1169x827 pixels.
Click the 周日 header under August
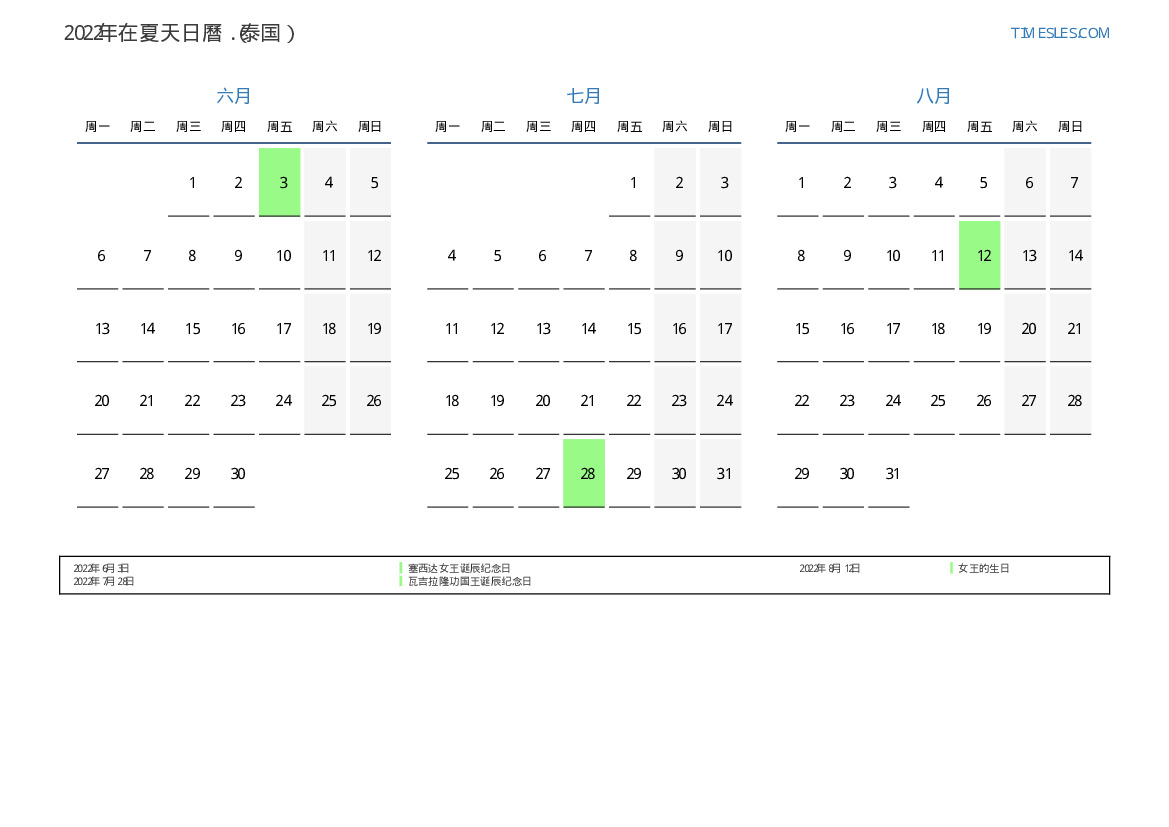click(x=1070, y=127)
